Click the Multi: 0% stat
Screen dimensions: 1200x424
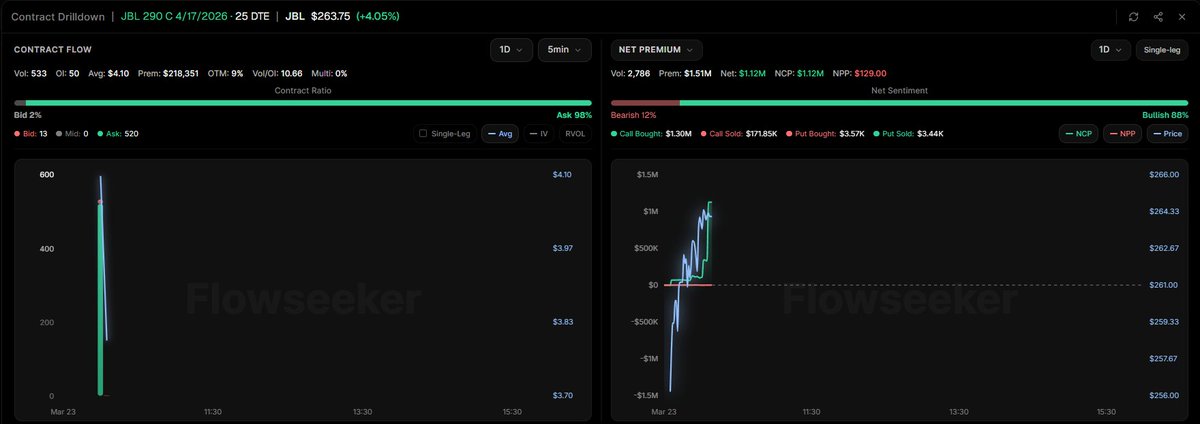pyautogui.click(x=329, y=73)
